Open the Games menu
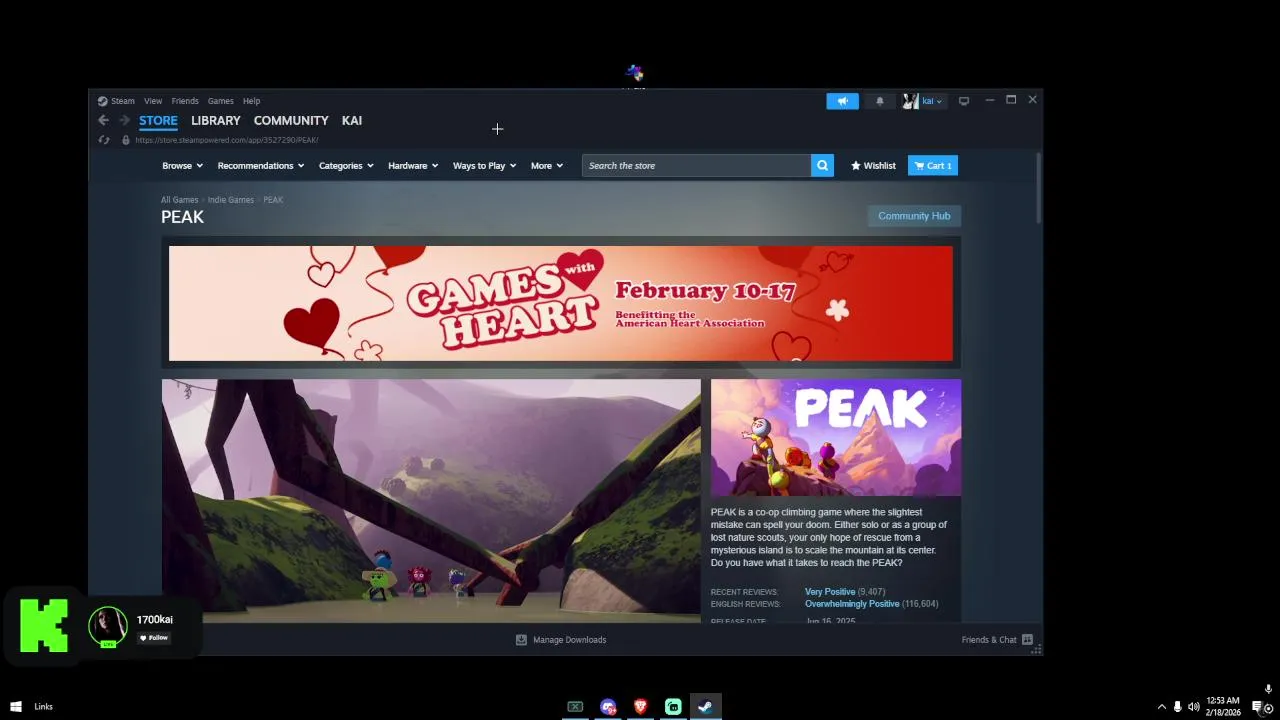The height and width of the screenshot is (720, 1280). pyautogui.click(x=221, y=101)
